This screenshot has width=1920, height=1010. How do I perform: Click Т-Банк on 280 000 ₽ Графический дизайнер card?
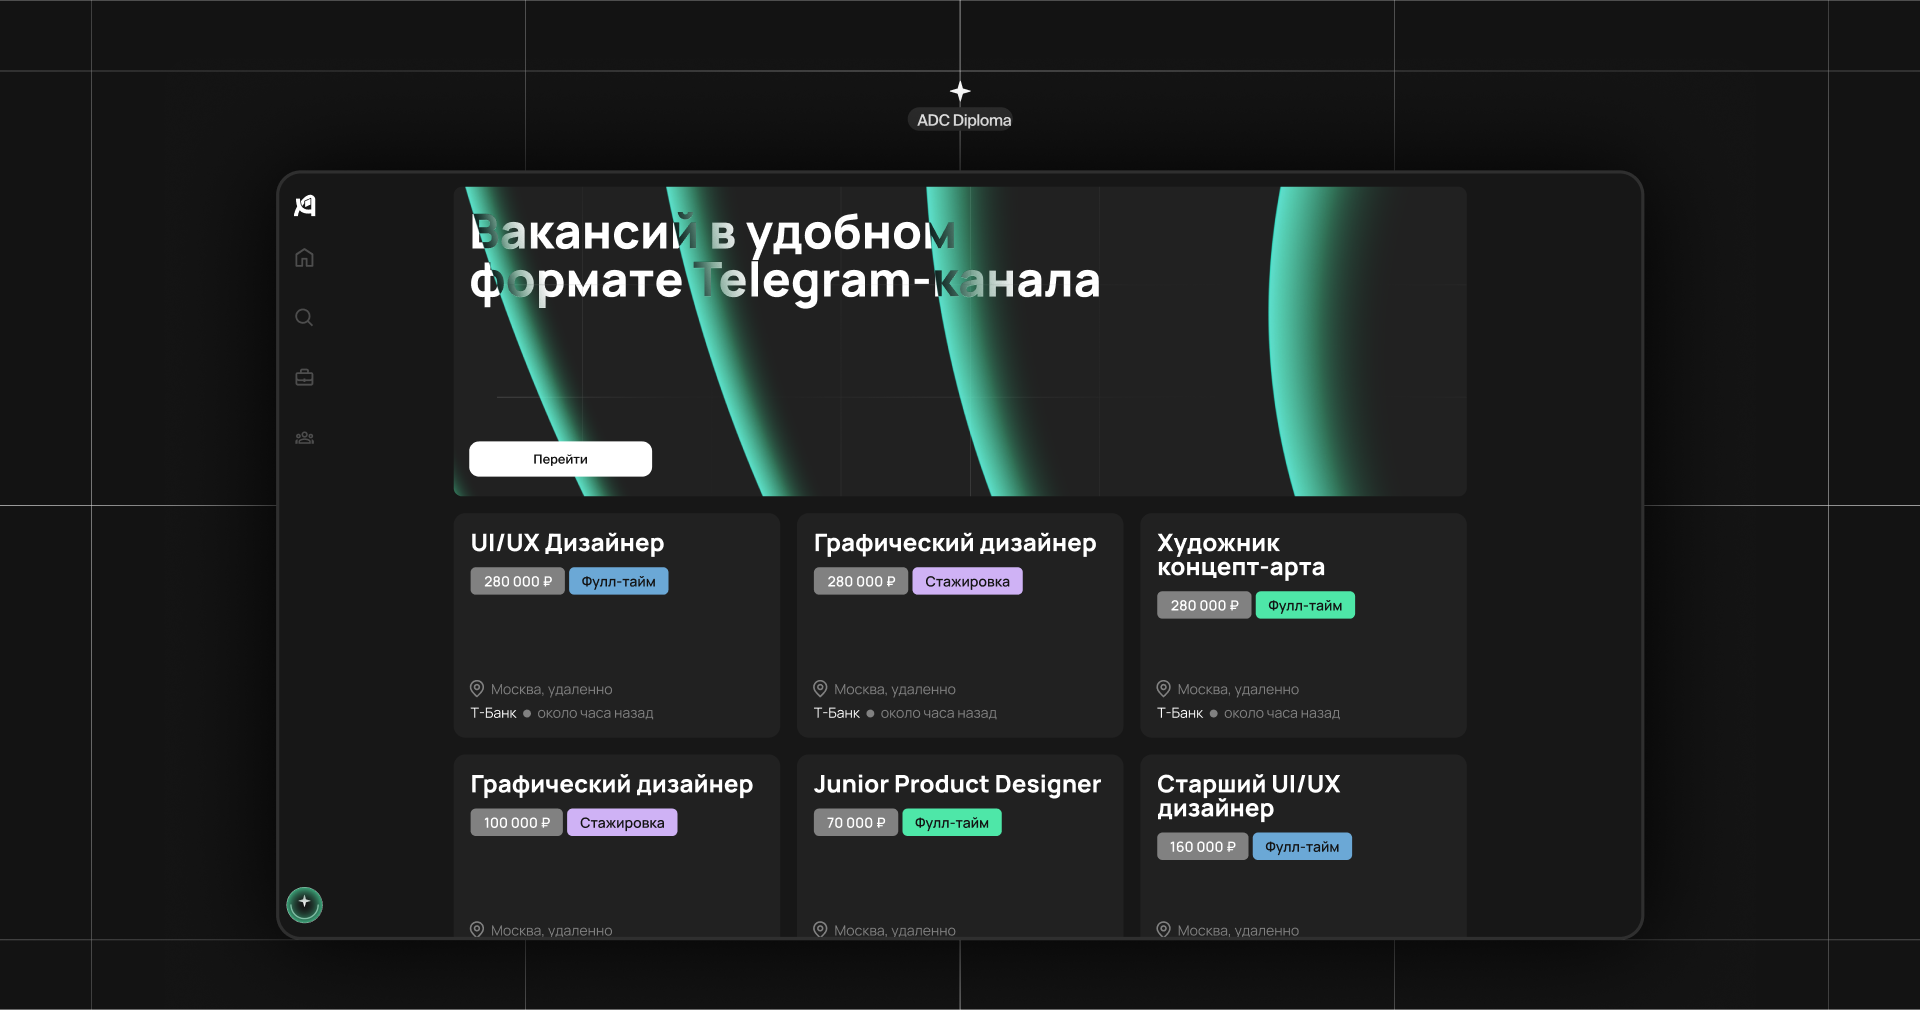(x=837, y=713)
